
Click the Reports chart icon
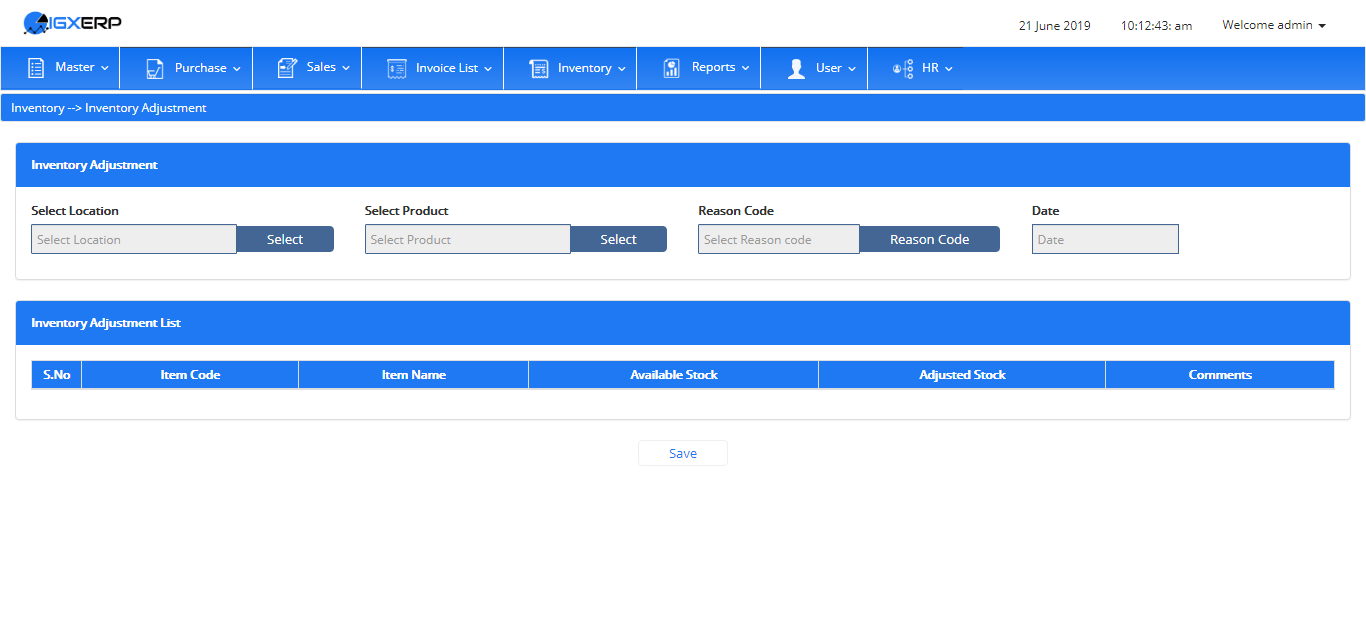pyautogui.click(x=672, y=68)
